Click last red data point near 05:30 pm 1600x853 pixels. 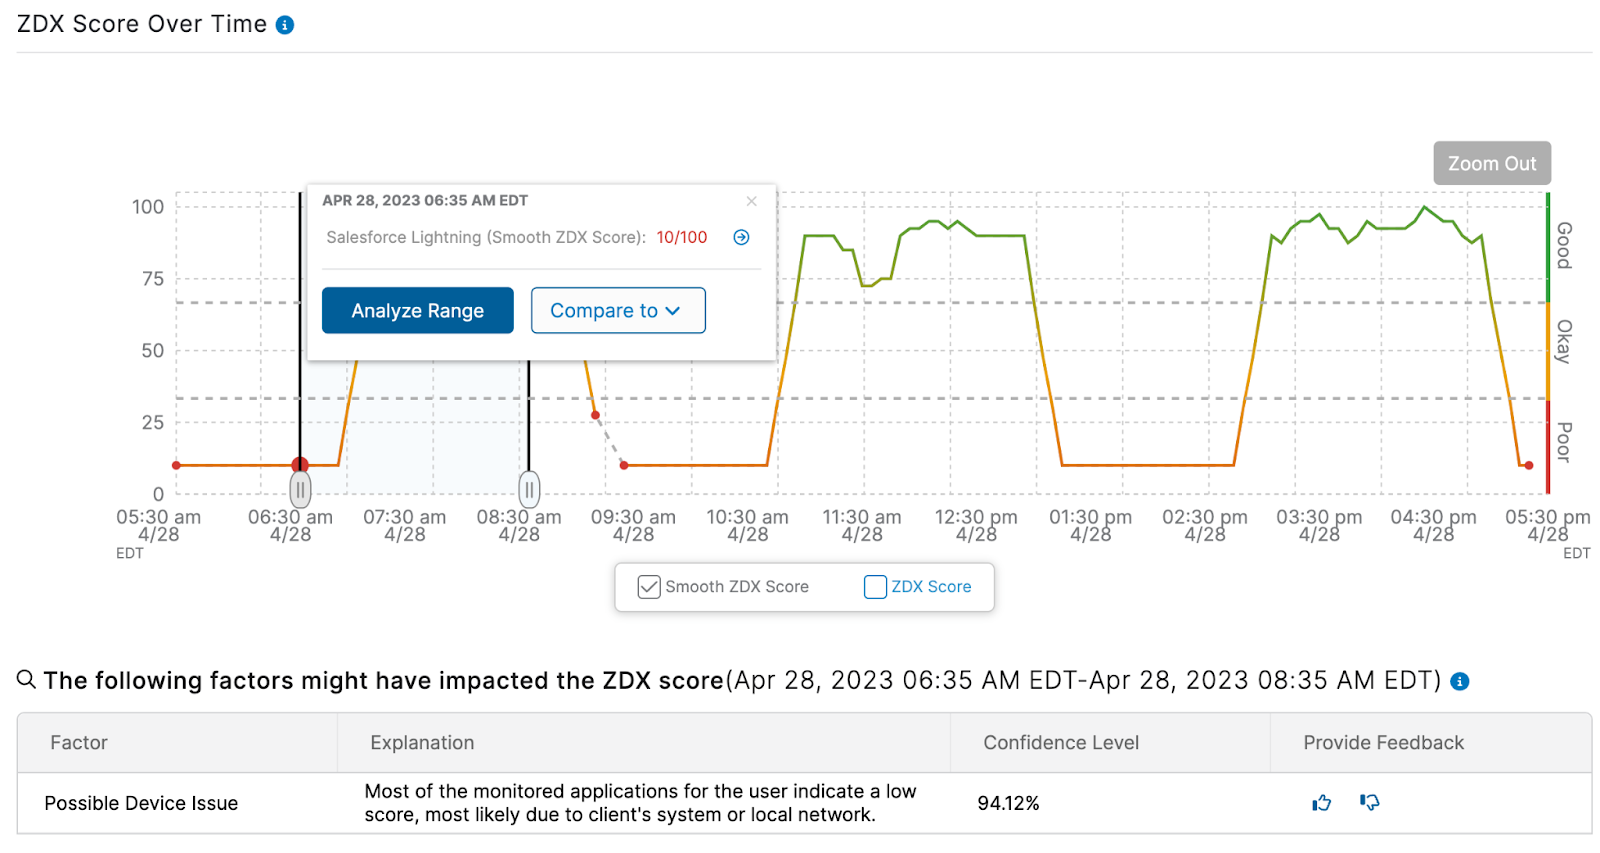point(1529,465)
